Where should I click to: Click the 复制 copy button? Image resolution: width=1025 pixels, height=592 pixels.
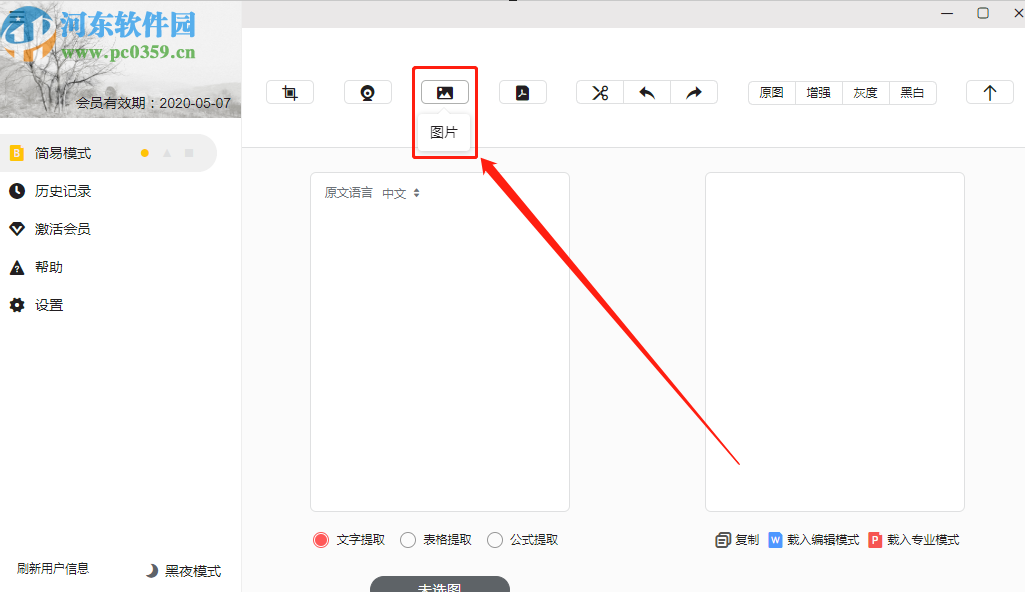pos(737,539)
